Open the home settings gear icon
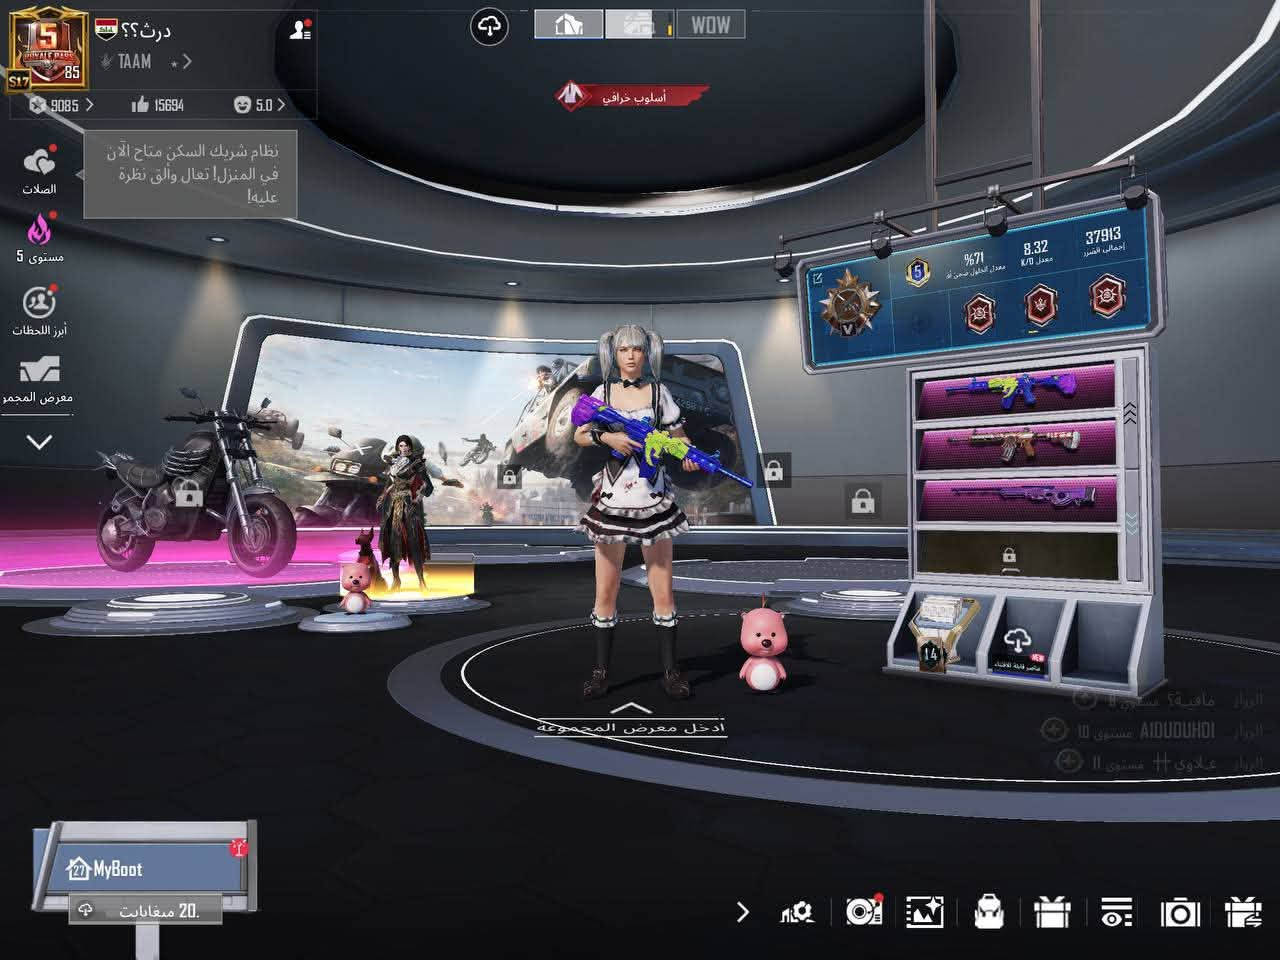The image size is (1280, 960). (x=797, y=912)
